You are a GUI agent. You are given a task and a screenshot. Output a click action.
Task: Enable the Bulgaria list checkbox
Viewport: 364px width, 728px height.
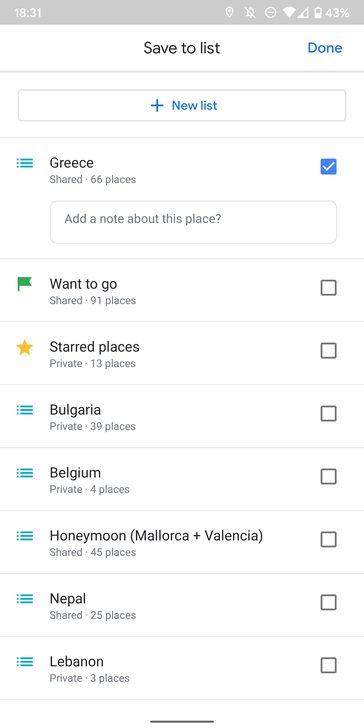pyautogui.click(x=329, y=413)
